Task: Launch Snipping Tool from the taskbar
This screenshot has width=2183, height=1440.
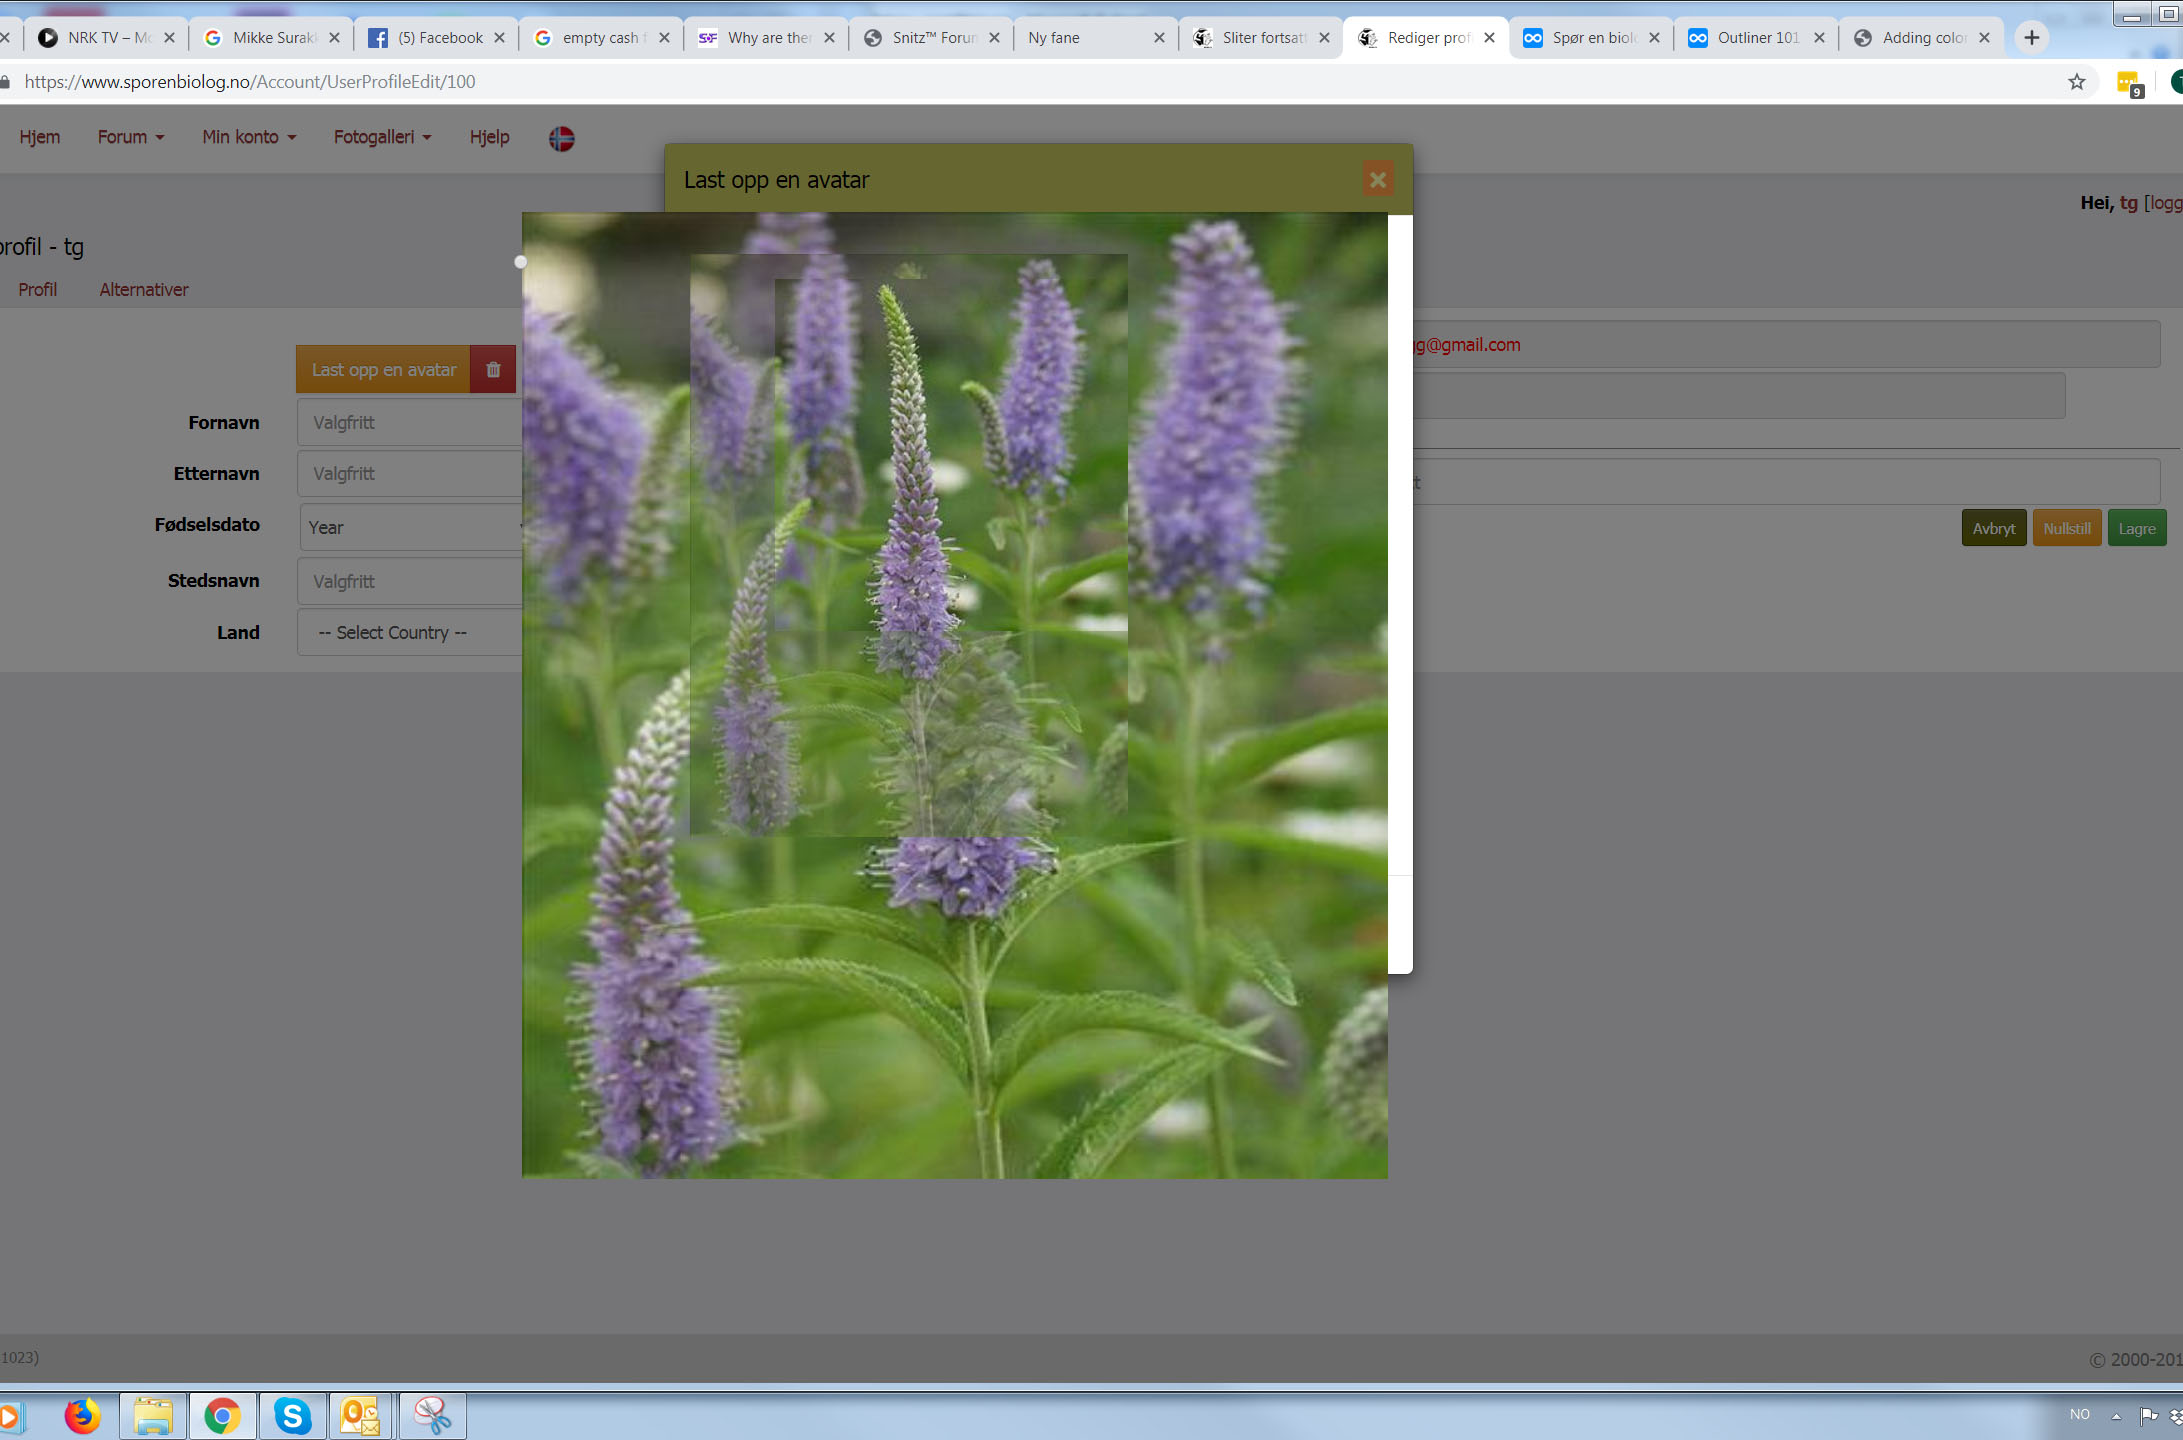Action: coord(432,1416)
